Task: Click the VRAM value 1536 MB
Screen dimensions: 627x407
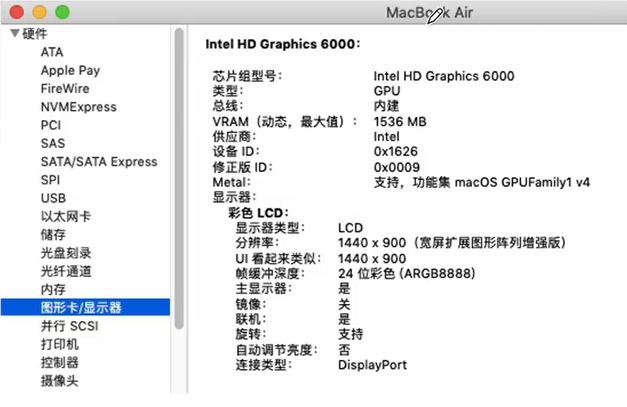Action: coord(400,122)
